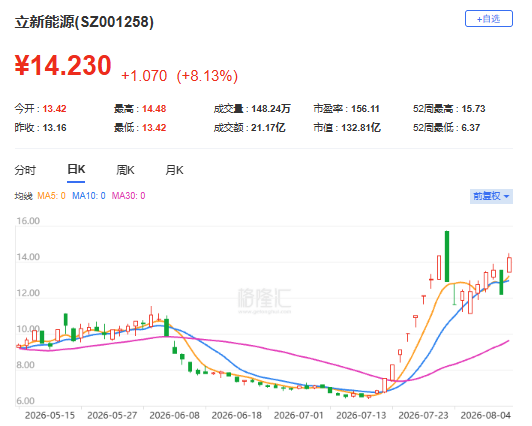Image resolution: width=532 pixels, height=426 pixels.
Task: Click the 市值 value 132.81亿
Action: (361, 128)
